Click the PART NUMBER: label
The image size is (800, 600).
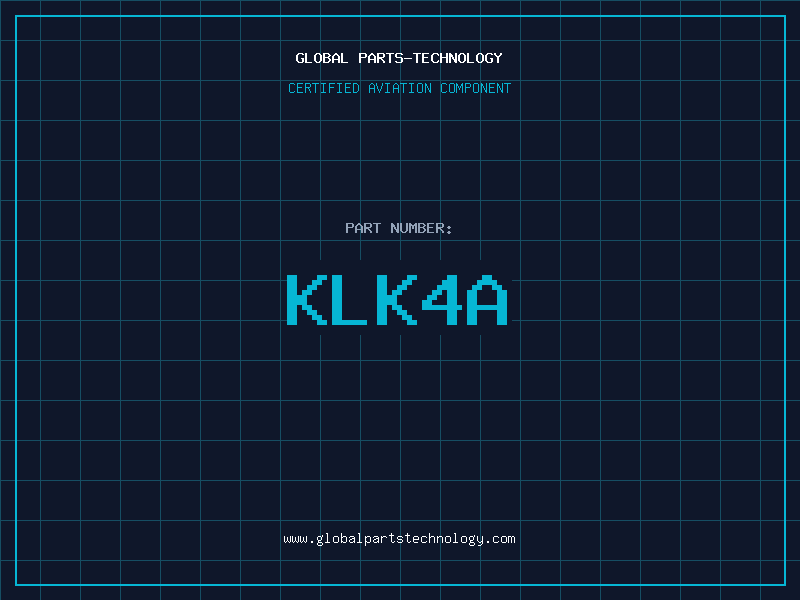click(x=398, y=228)
